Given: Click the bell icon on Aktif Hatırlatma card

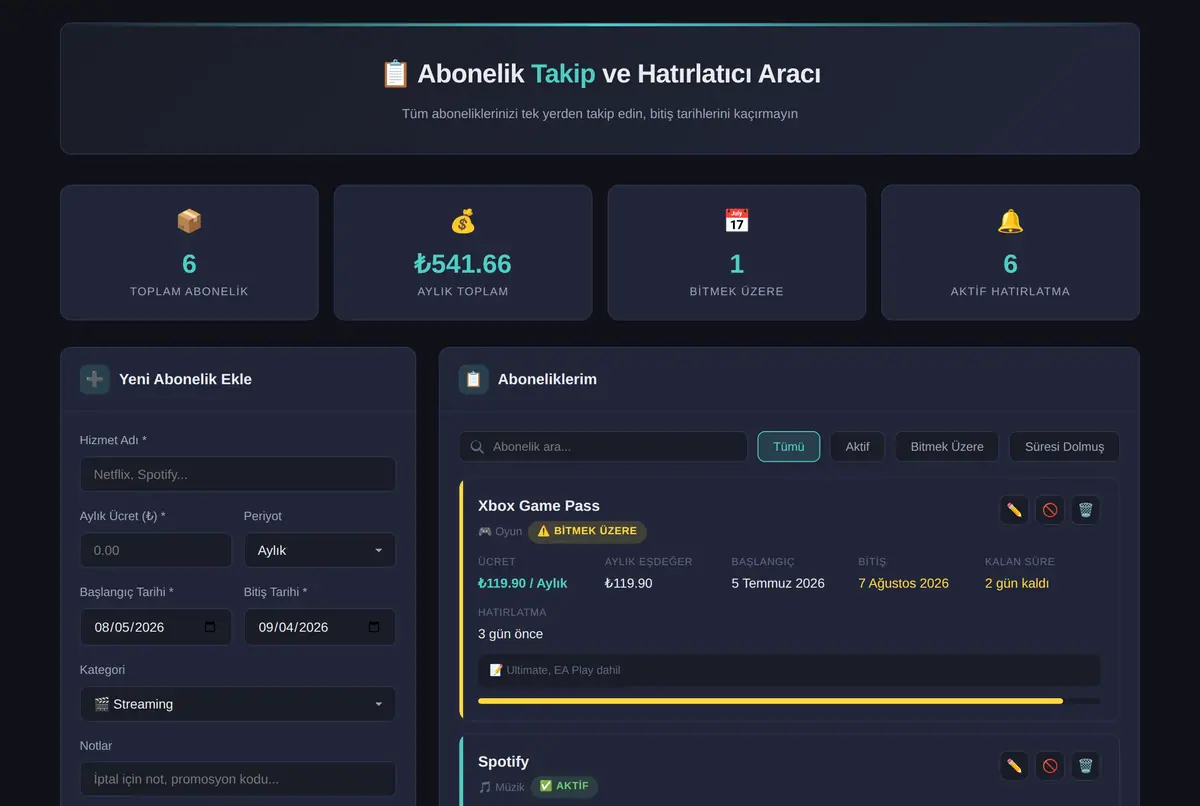Looking at the screenshot, I should 1010,221.
